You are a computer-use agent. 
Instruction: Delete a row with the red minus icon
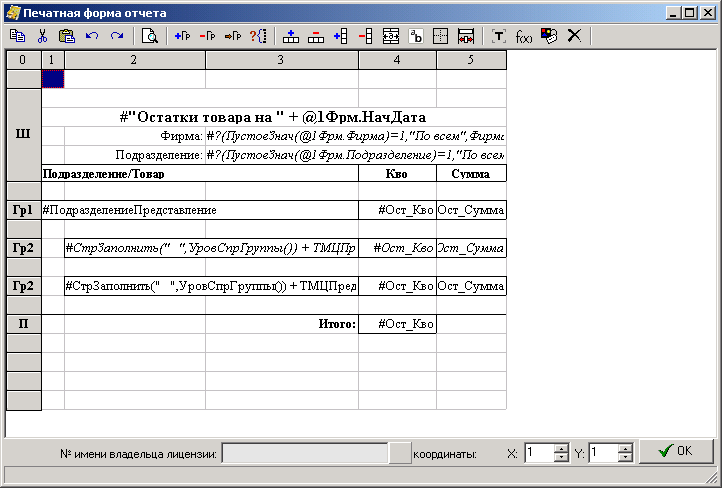click(316, 36)
